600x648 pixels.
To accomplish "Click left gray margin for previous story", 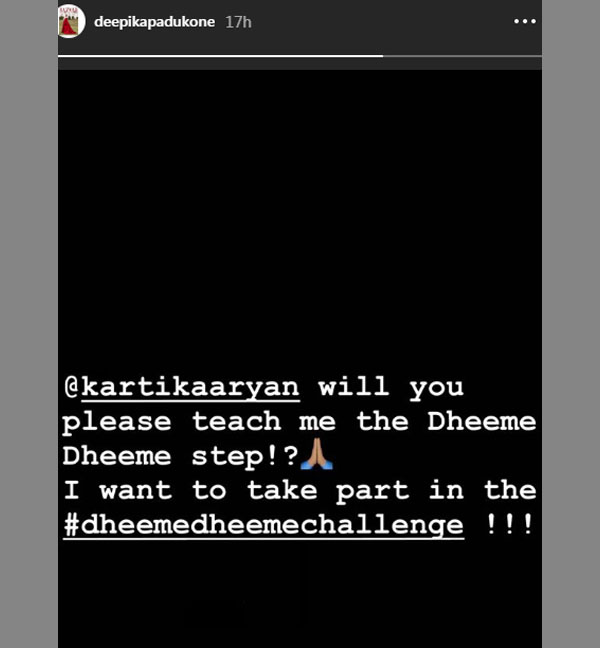I will 29,324.
